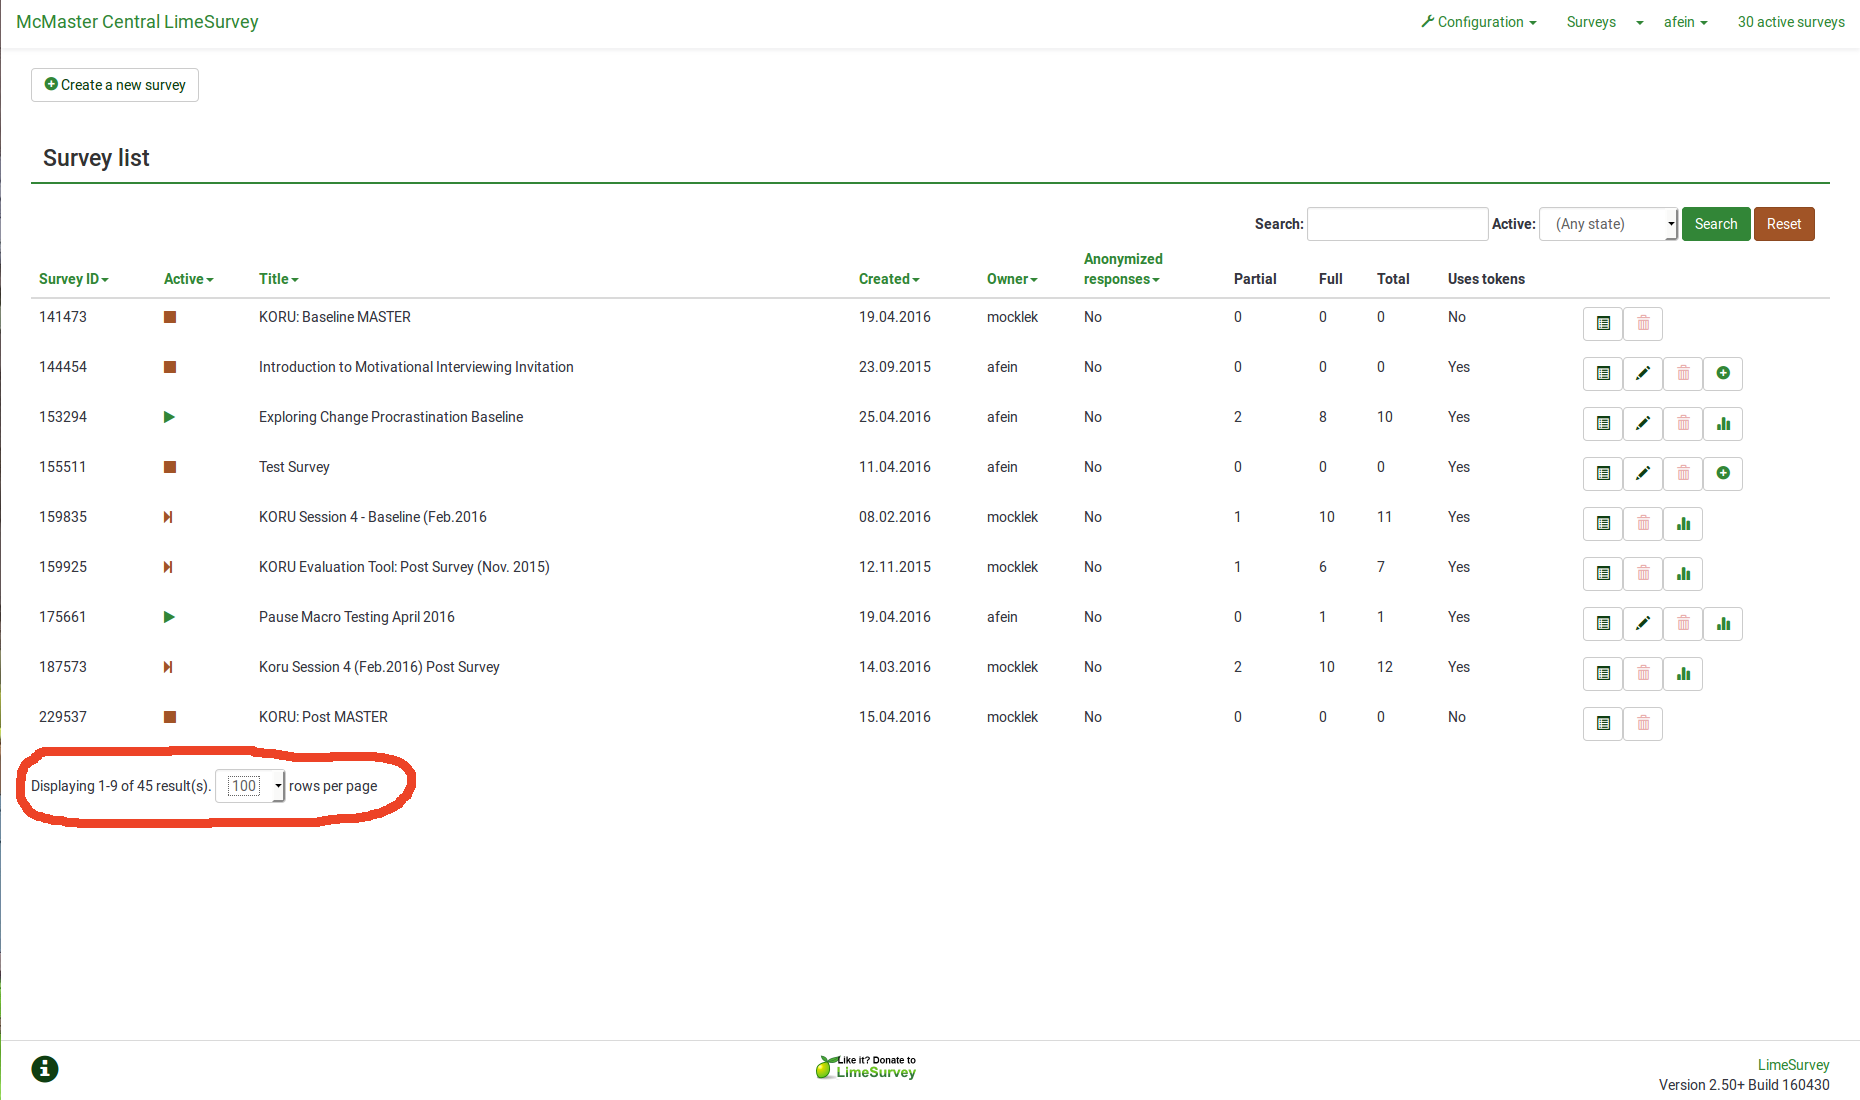Activate Introduction to Motivational Interviewing Invitation survey
1860x1100 pixels.
(1723, 374)
